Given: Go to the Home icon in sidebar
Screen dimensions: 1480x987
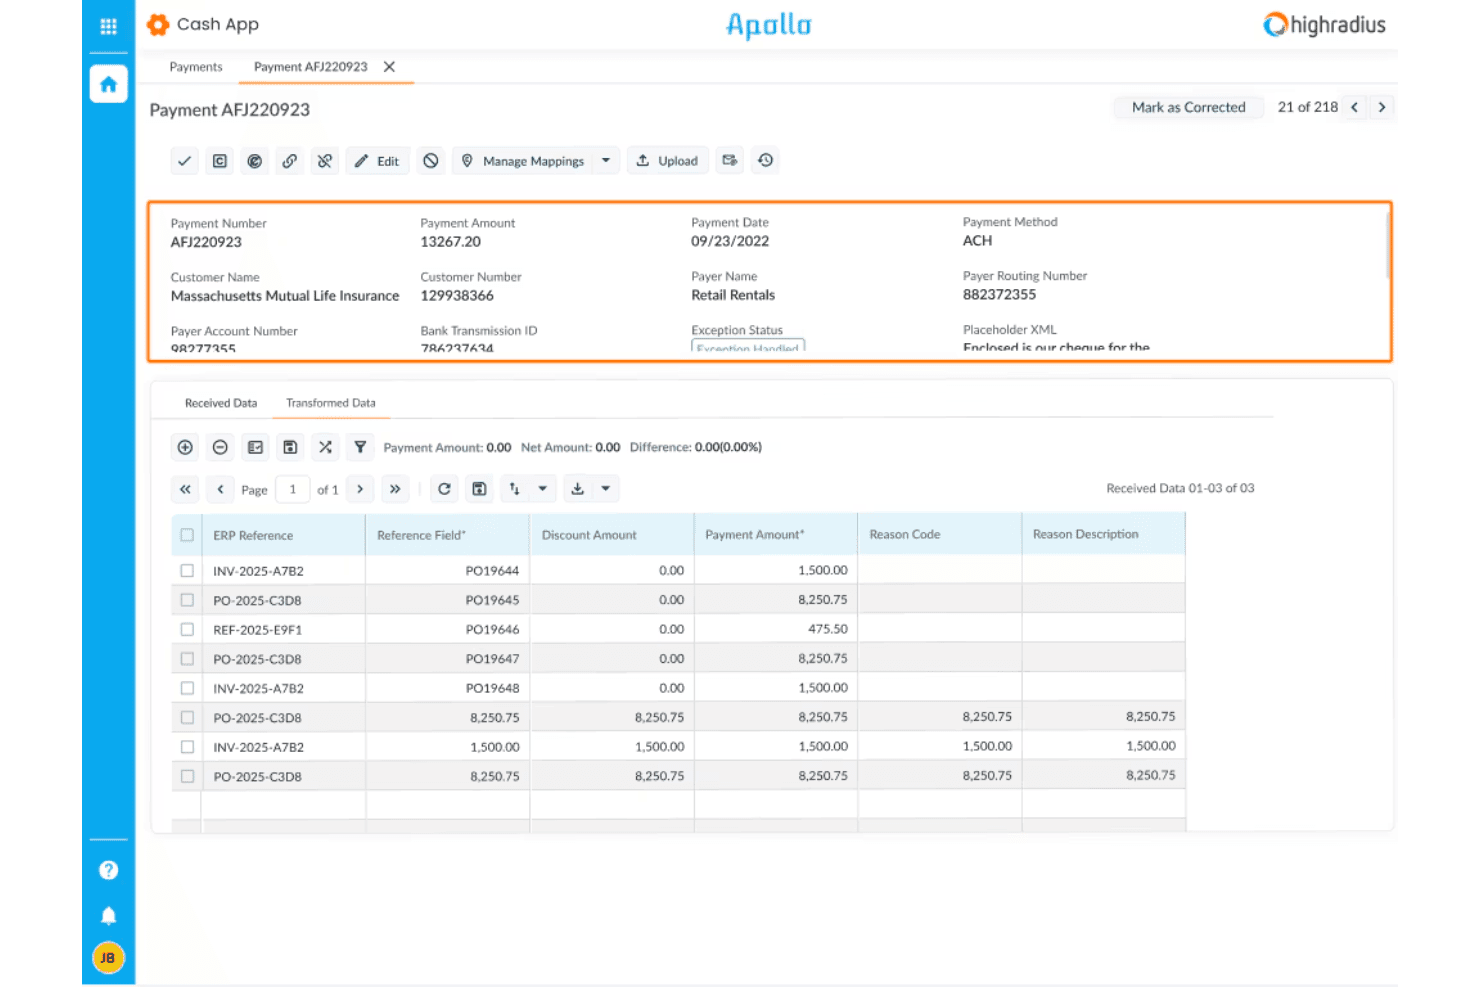Looking at the screenshot, I should point(108,84).
